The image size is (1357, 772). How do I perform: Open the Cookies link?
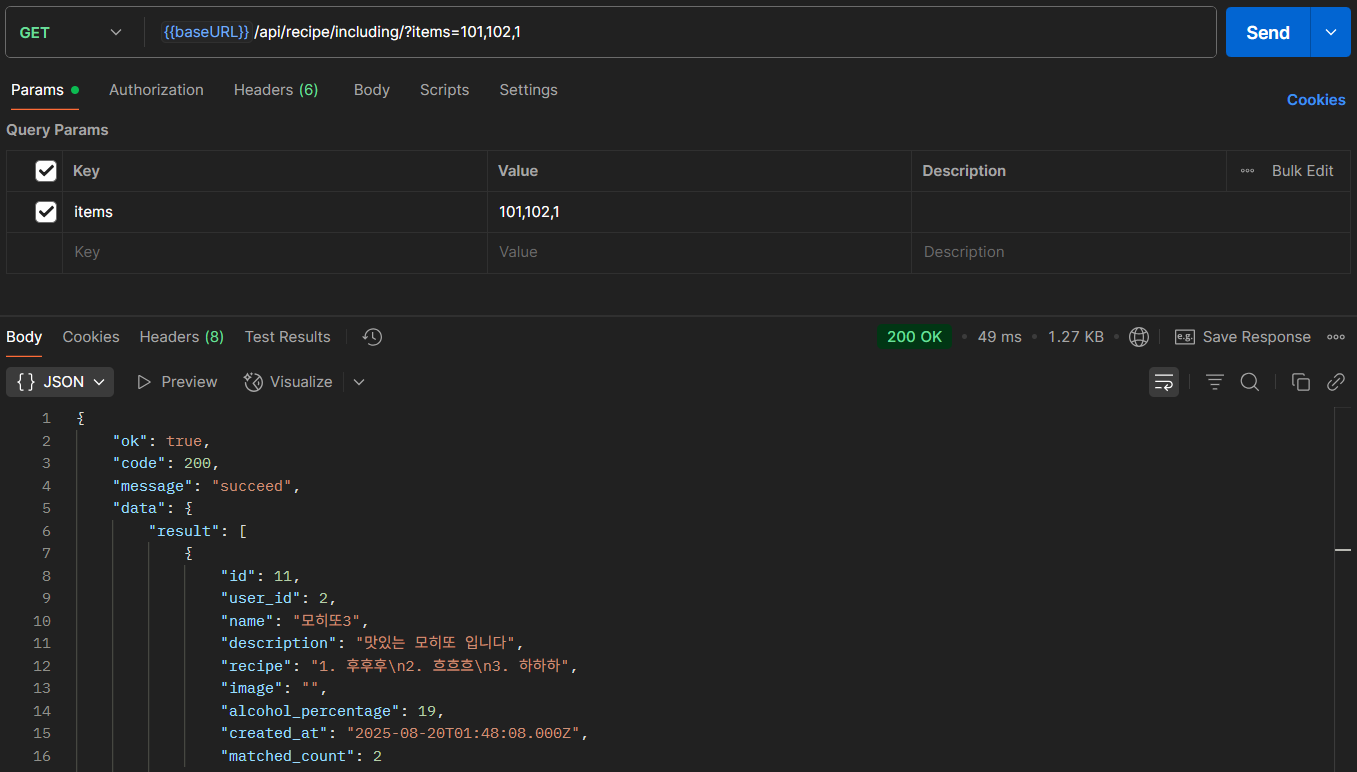click(1316, 100)
